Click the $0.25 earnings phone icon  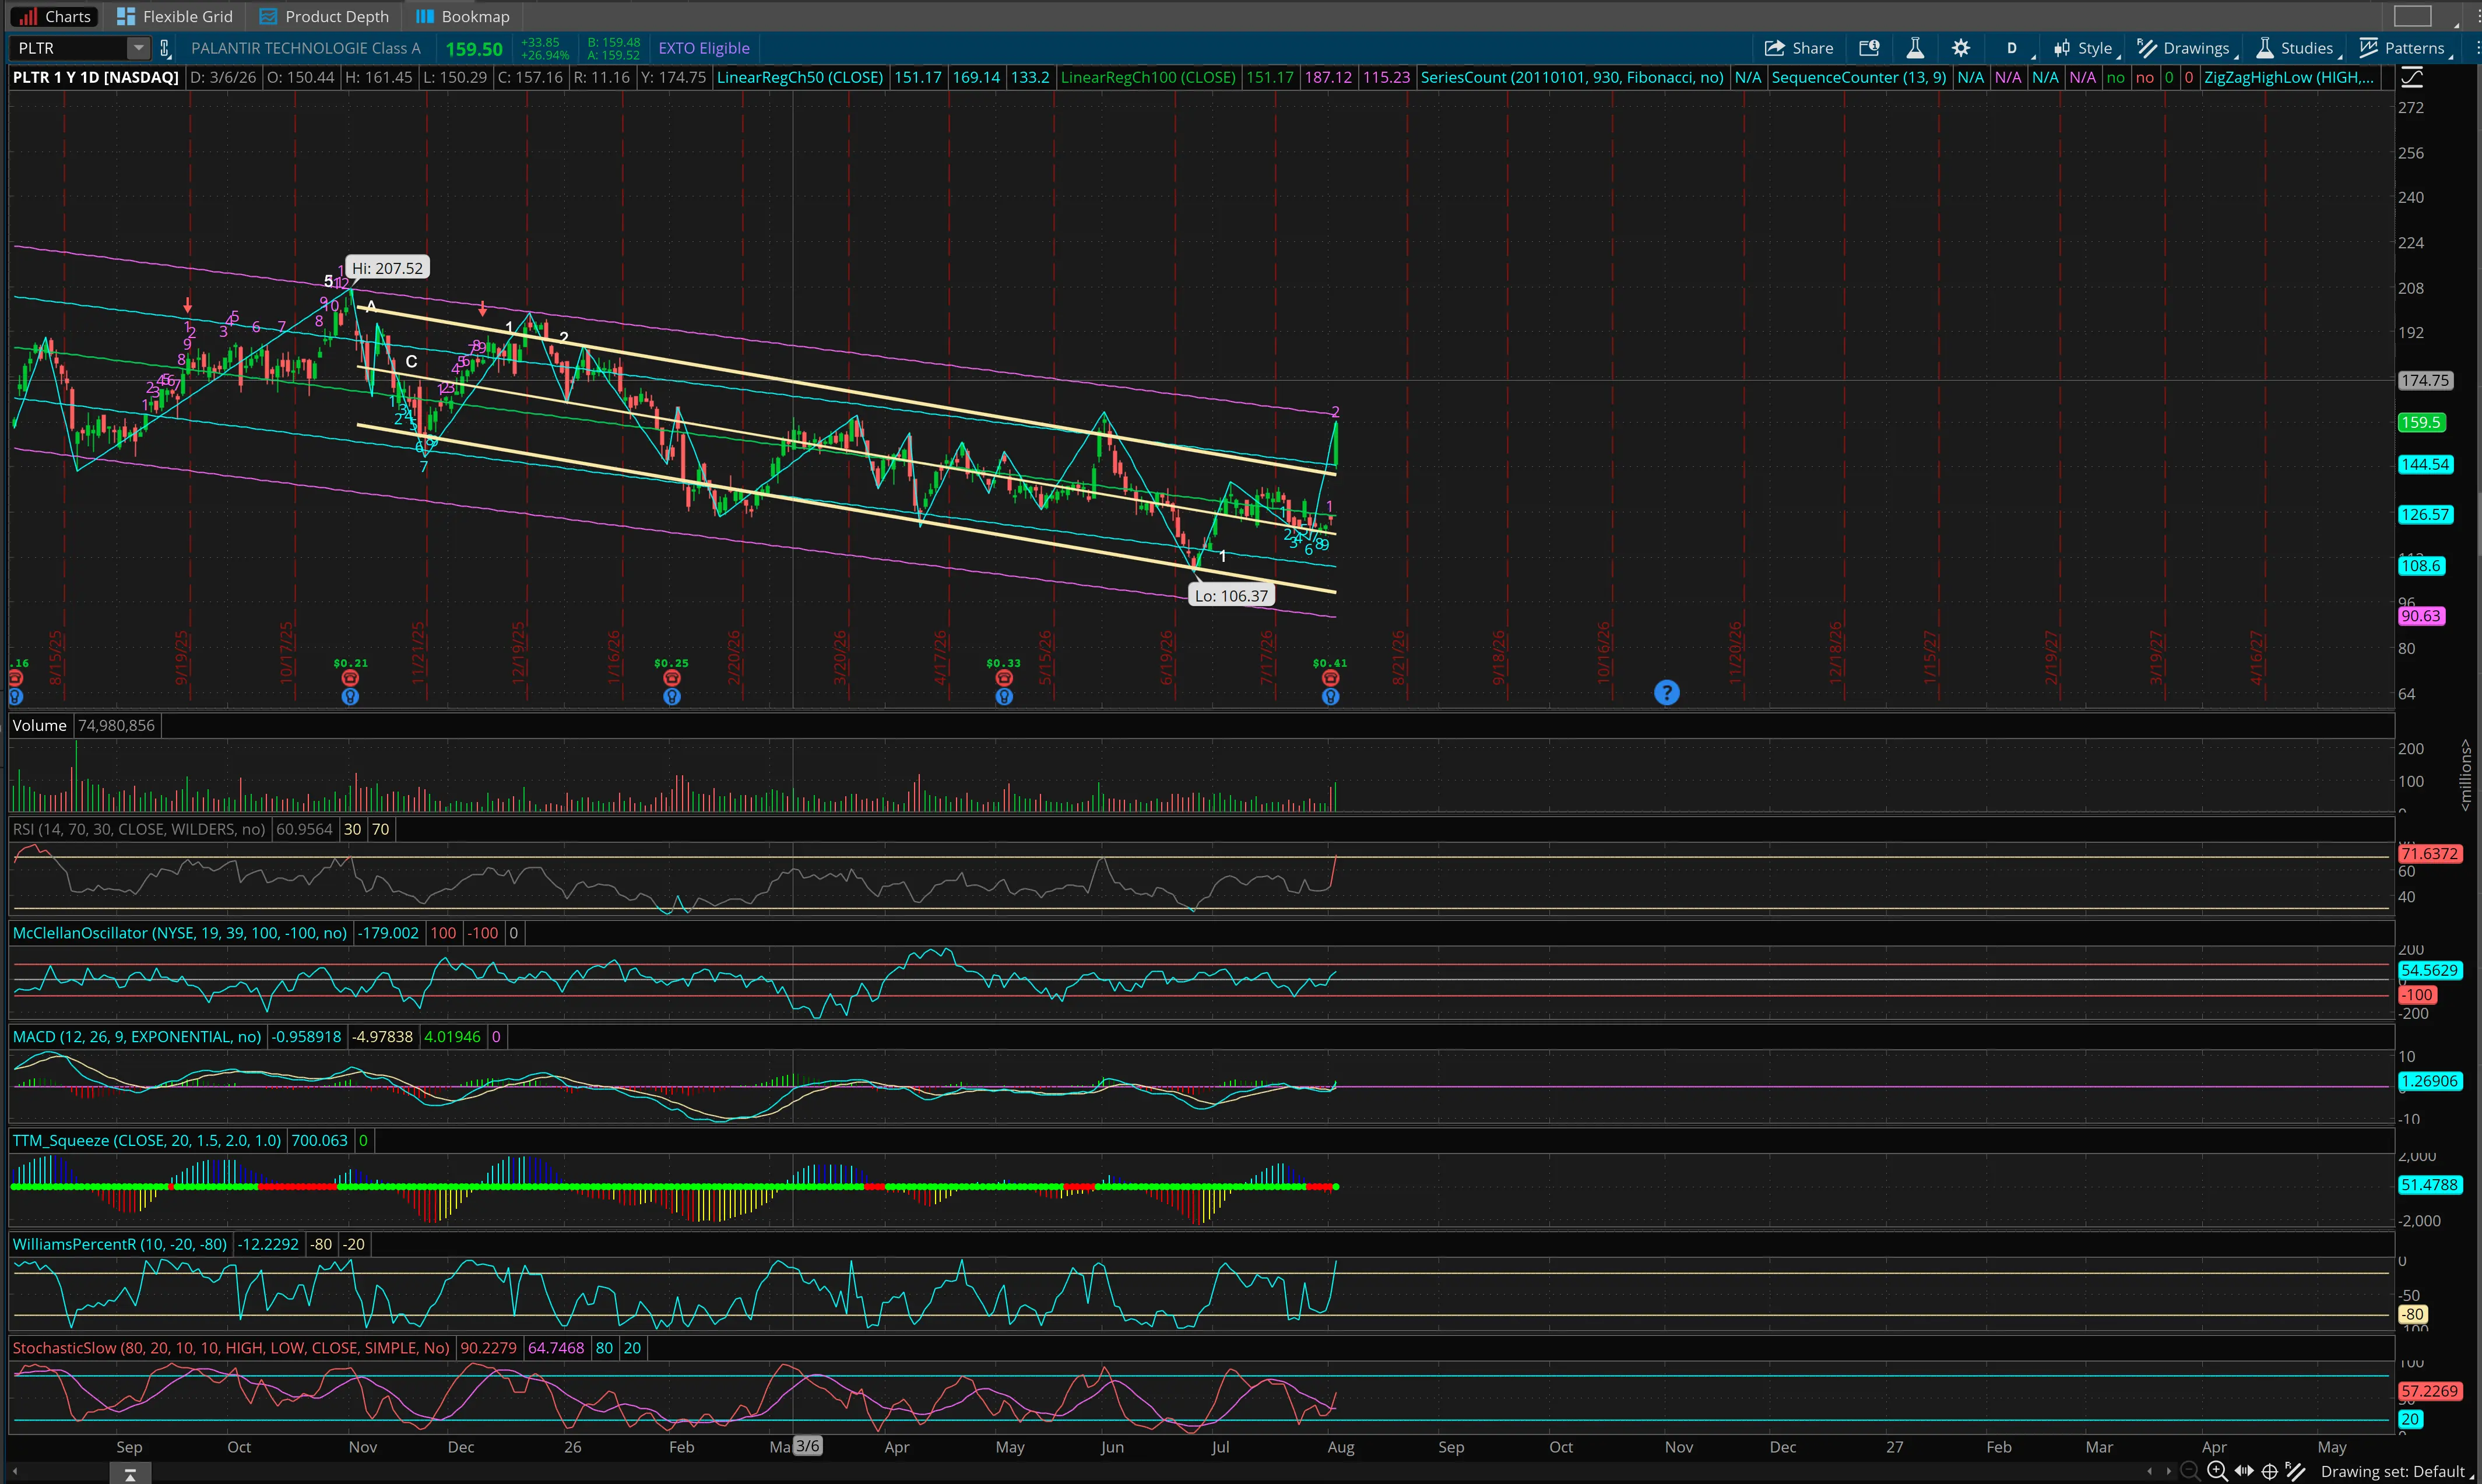point(672,678)
